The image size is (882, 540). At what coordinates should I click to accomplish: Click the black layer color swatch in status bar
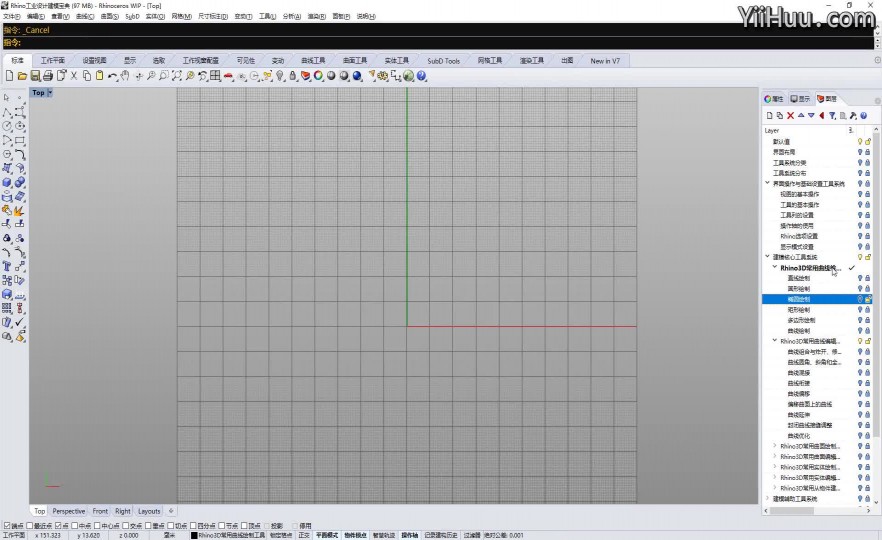(194, 536)
